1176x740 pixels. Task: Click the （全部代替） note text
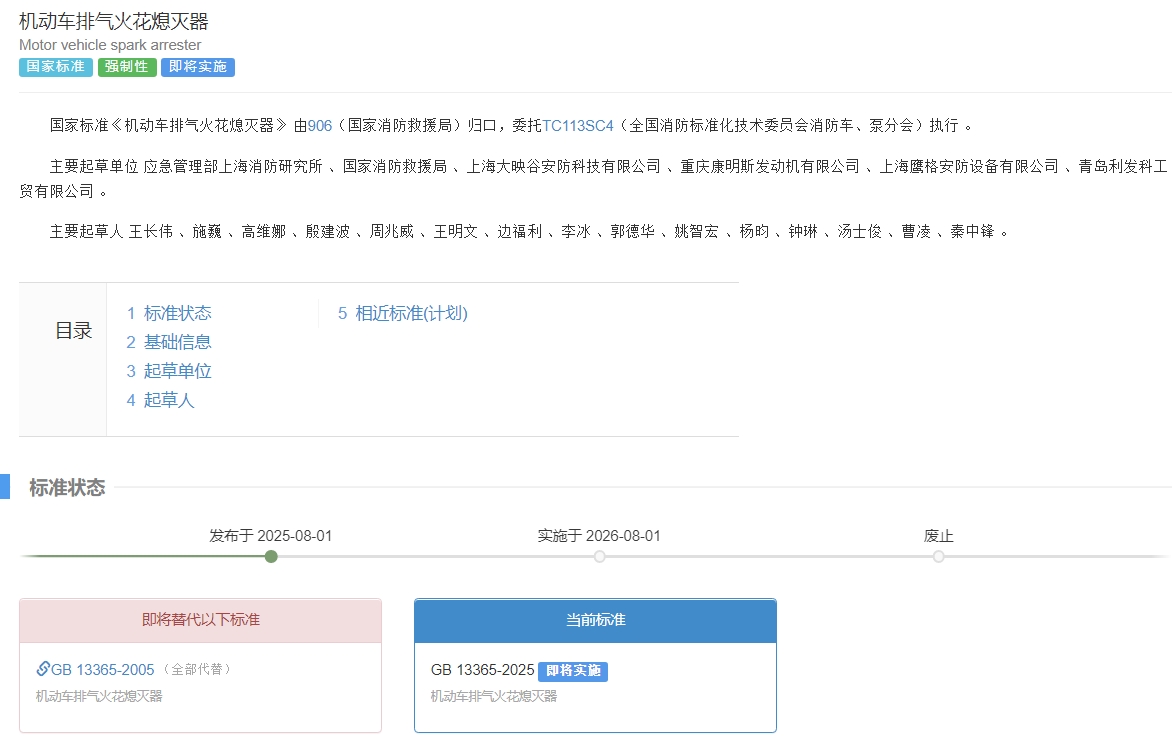(196, 670)
